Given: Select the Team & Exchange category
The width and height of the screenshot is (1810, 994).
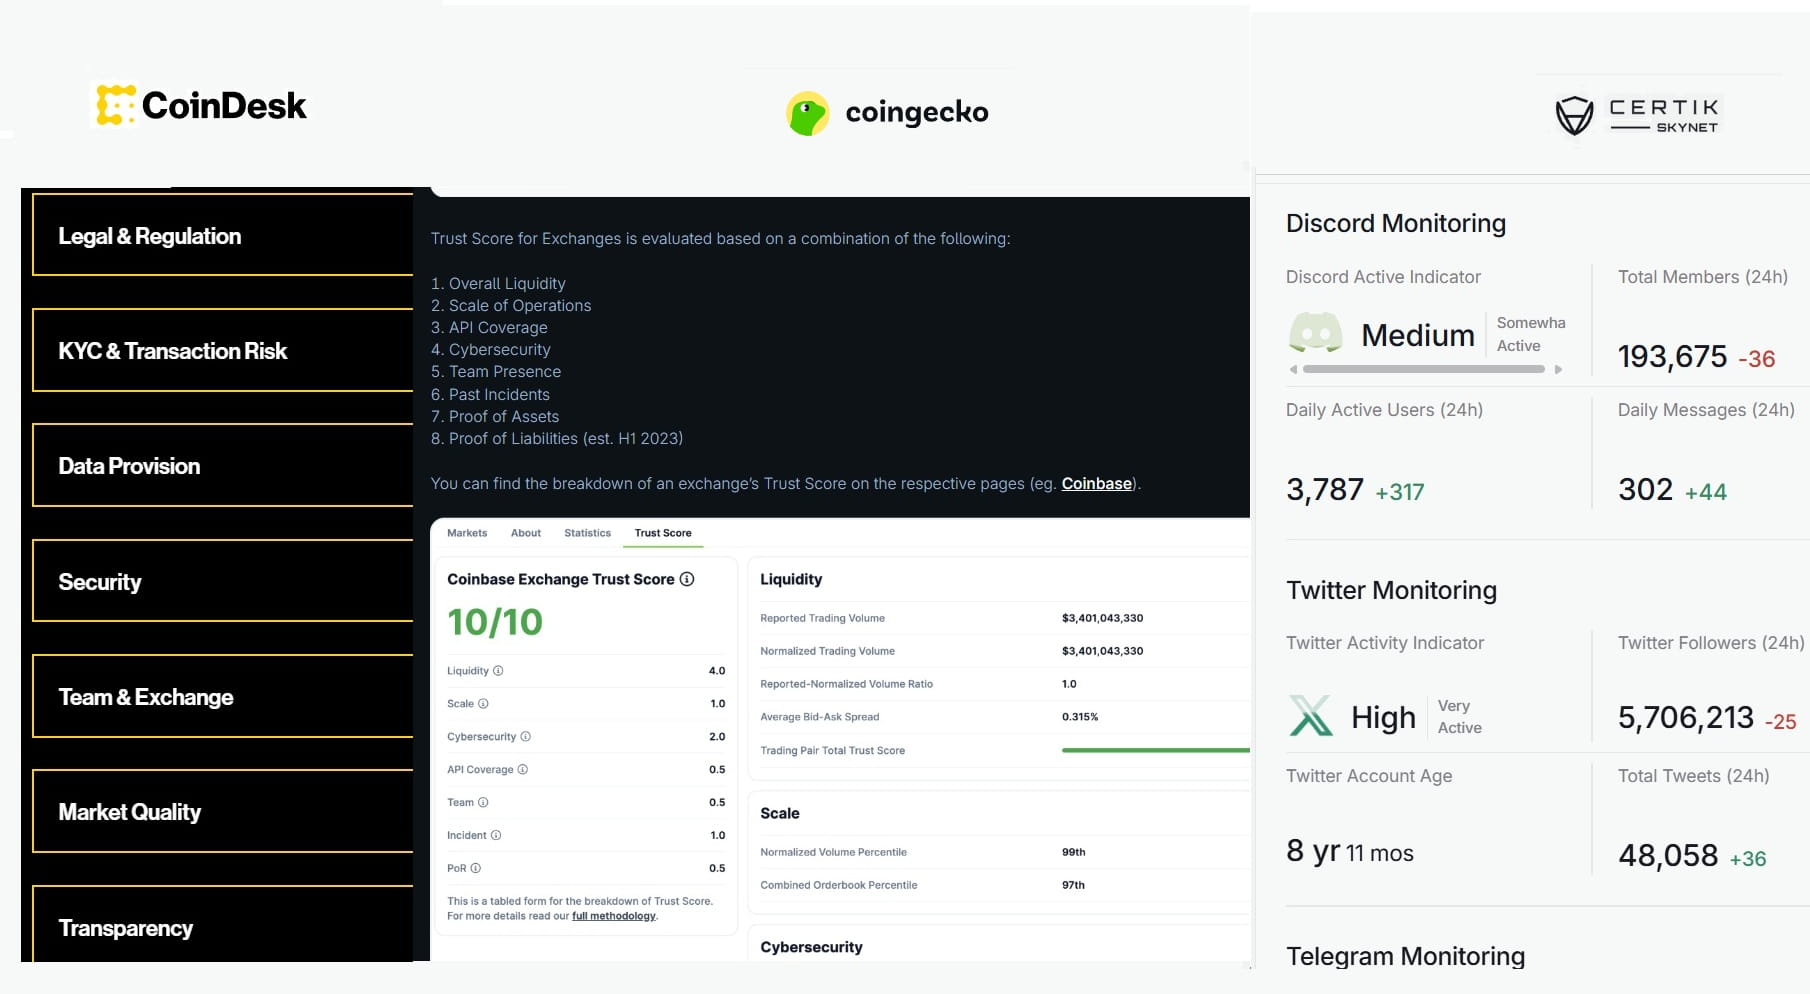Looking at the screenshot, I should [223, 696].
